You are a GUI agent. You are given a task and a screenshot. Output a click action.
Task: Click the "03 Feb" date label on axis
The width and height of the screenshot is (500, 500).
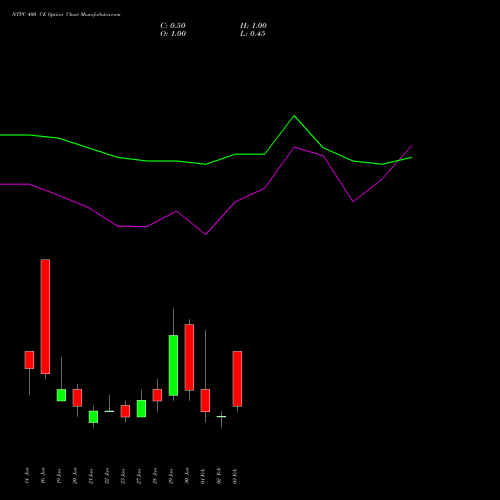point(235,476)
